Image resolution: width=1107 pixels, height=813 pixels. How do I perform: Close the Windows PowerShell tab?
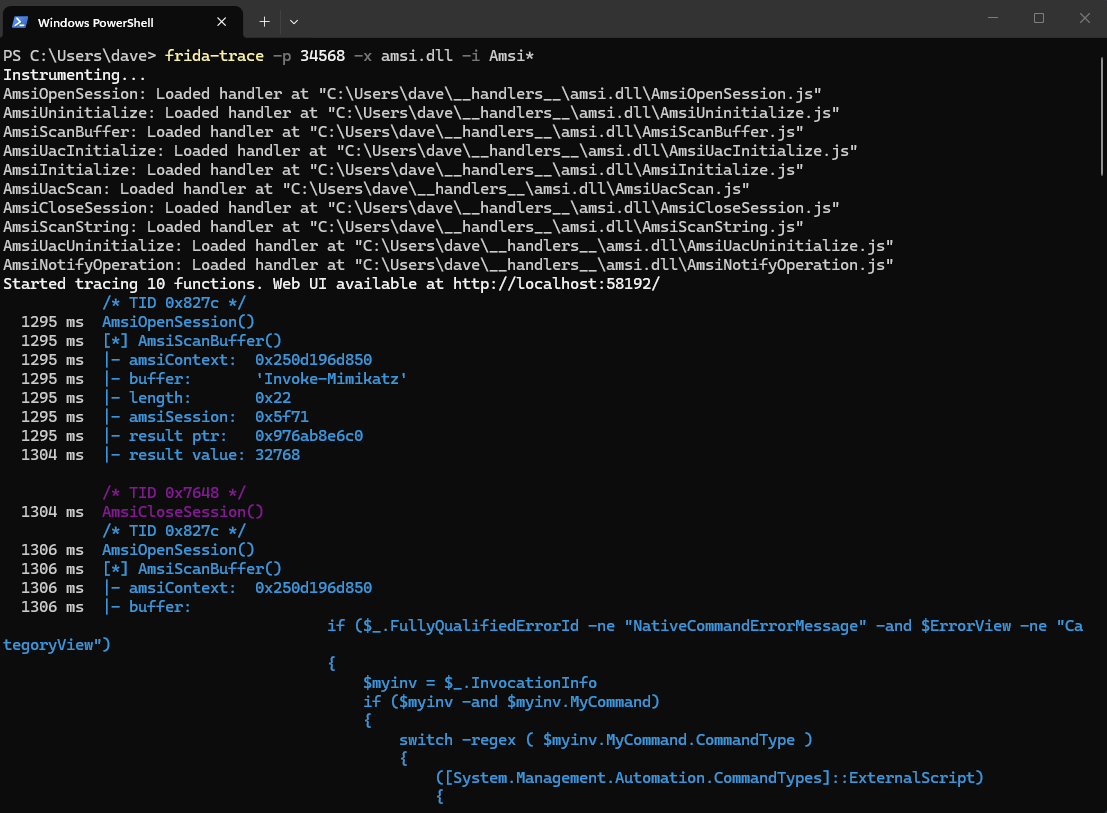click(222, 22)
